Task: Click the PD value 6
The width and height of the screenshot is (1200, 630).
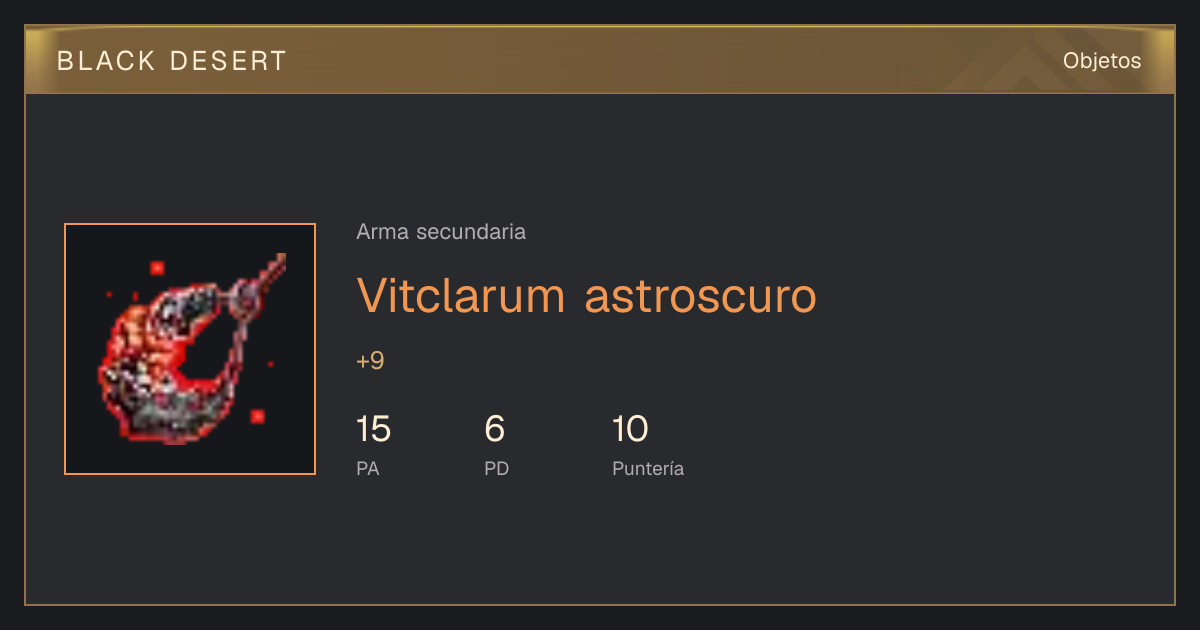Action: tap(494, 430)
